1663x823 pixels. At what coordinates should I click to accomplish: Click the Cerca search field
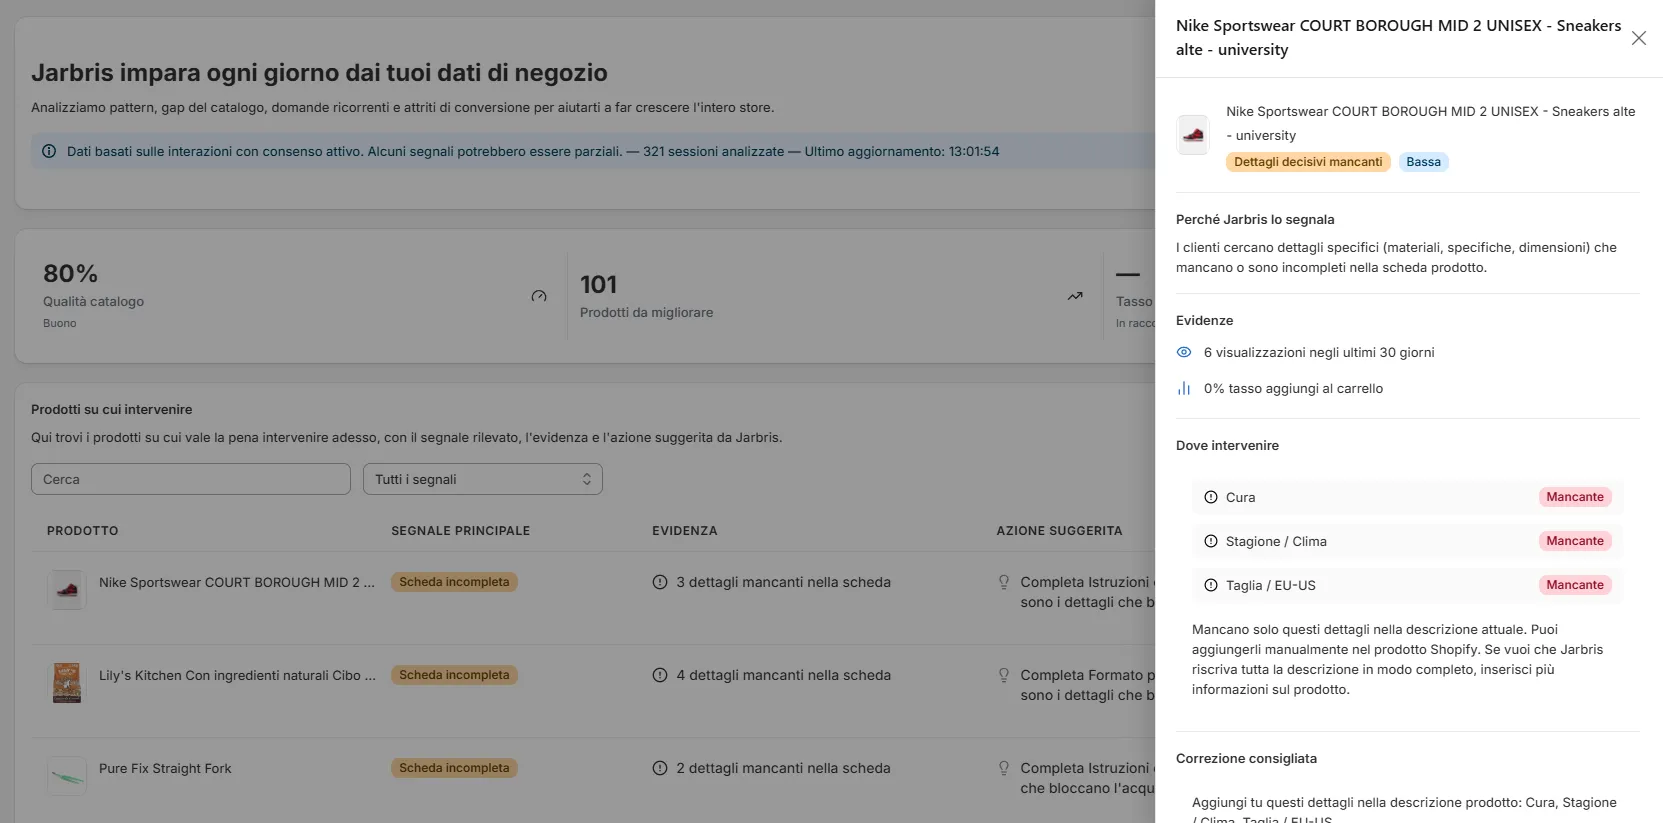tap(191, 479)
